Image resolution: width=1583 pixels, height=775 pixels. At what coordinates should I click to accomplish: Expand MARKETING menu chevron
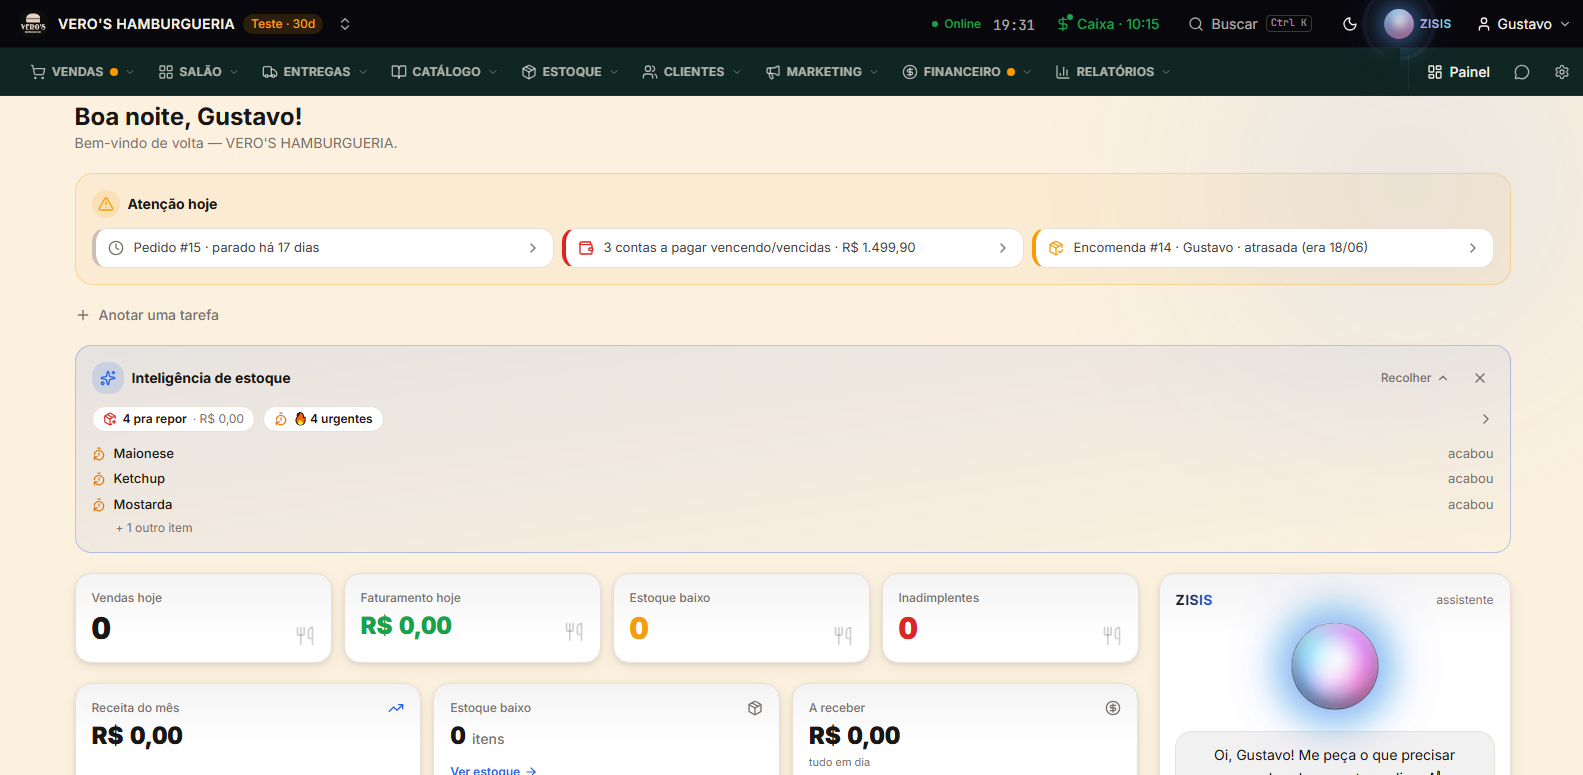874,72
